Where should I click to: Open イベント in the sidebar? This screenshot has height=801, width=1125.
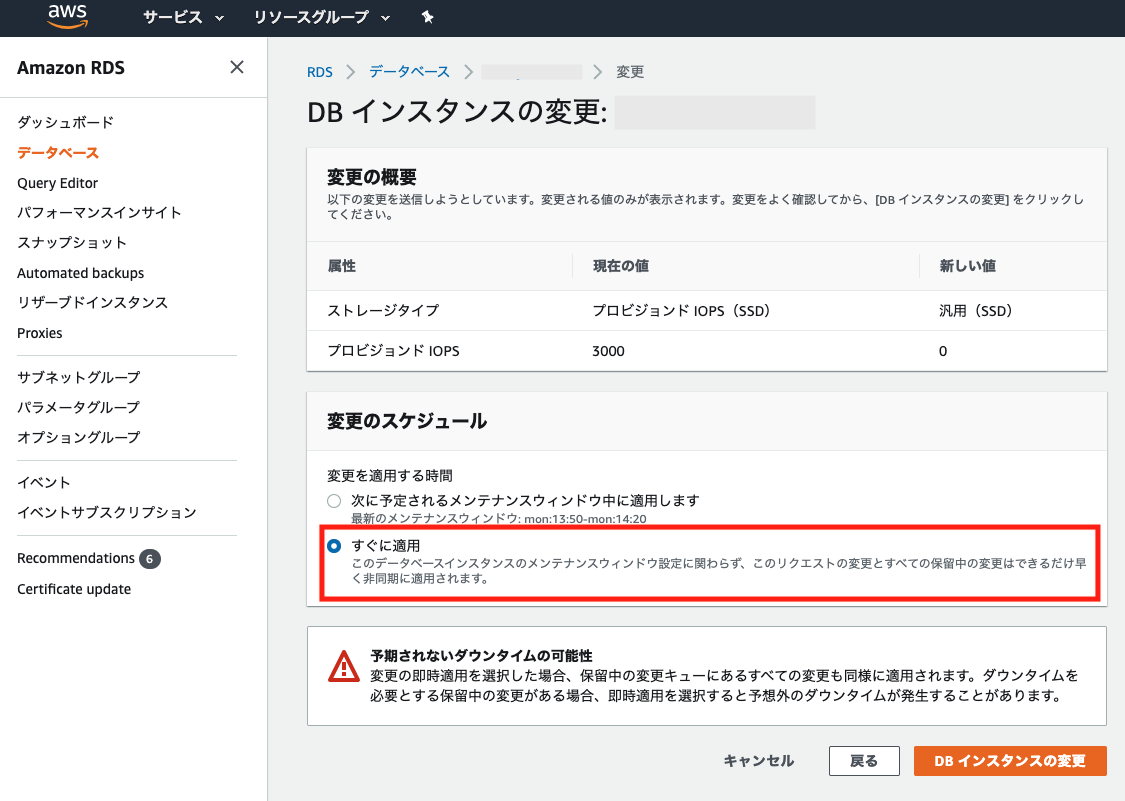[44, 482]
